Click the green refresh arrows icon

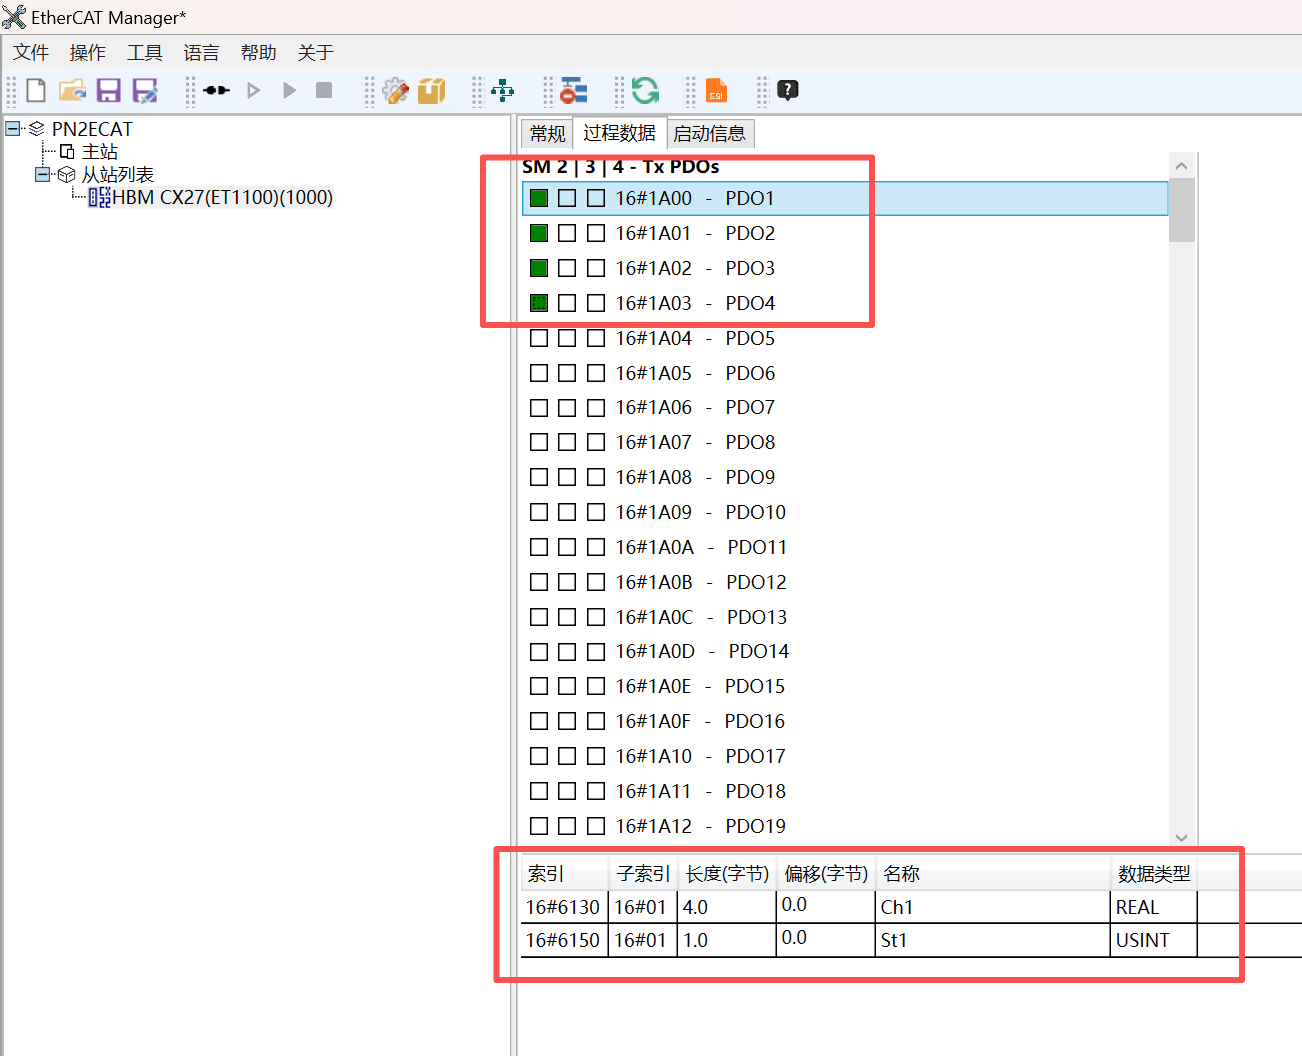(x=645, y=91)
